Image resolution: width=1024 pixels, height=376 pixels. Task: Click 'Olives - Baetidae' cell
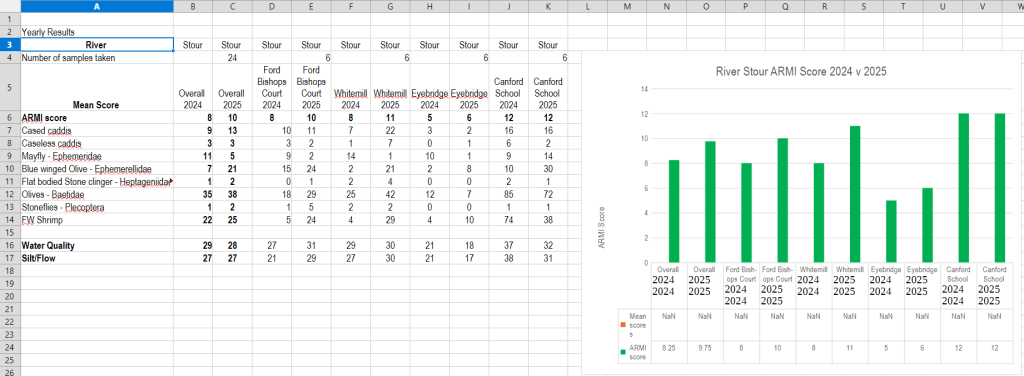point(97,195)
